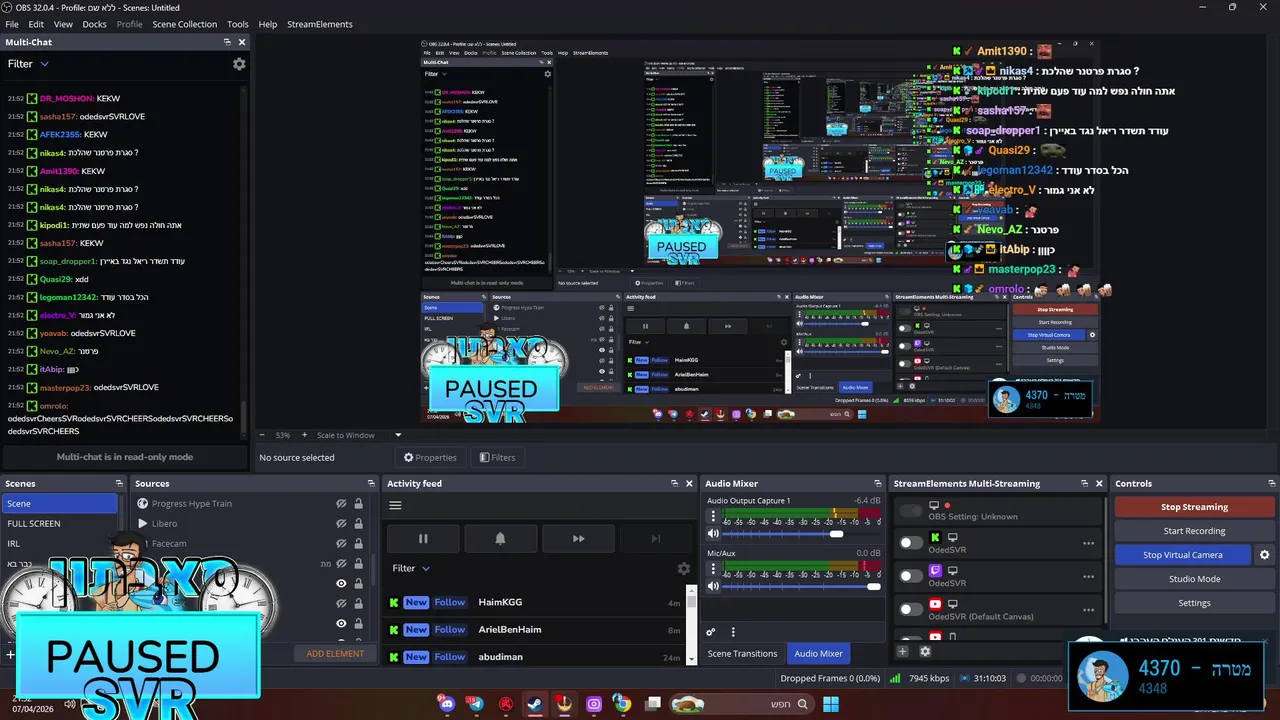Viewport: 1280px width, 720px height.
Task: Expand the Activity feed Filter dropdown
Action: click(411, 568)
